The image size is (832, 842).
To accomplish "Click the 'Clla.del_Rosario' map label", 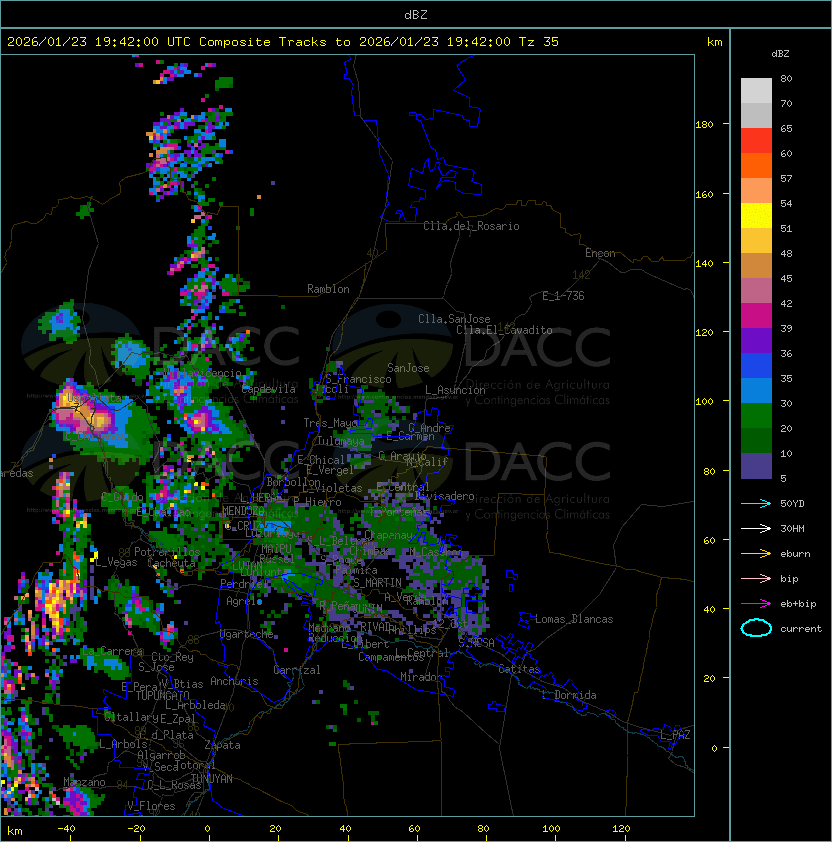I will [471, 226].
